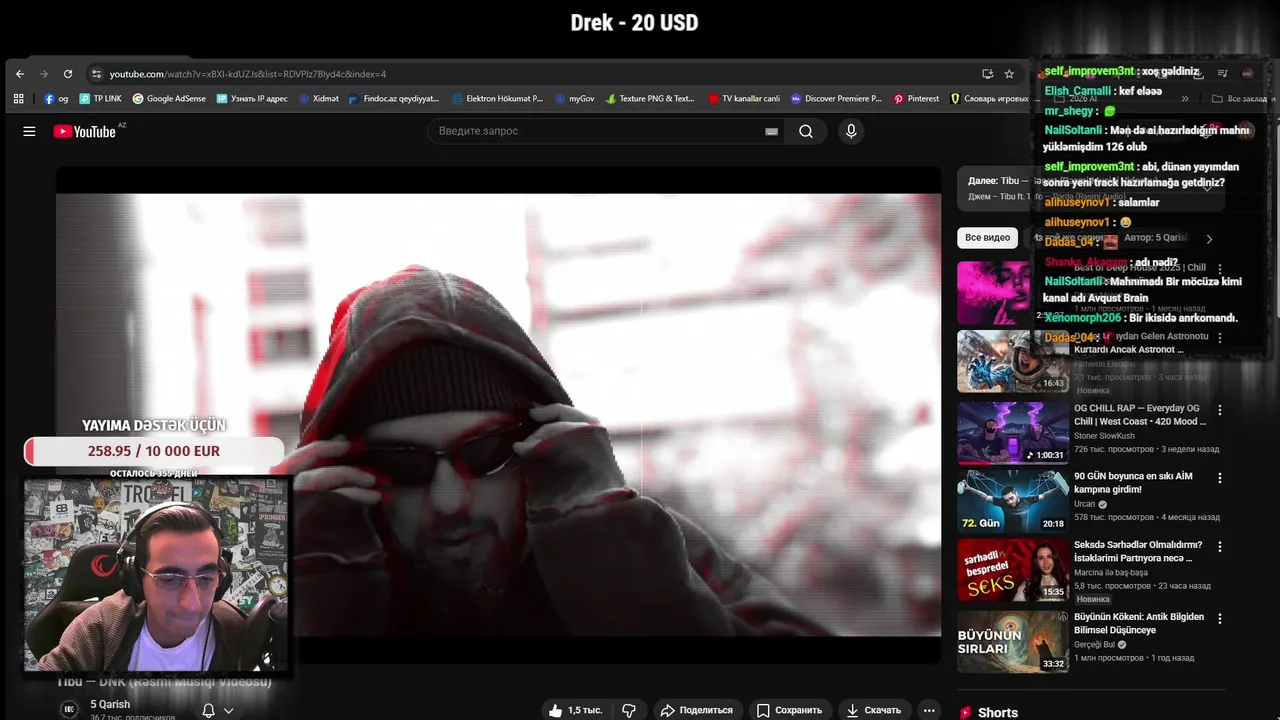Start voice search with the microphone icon

click(x=851, y=131)
